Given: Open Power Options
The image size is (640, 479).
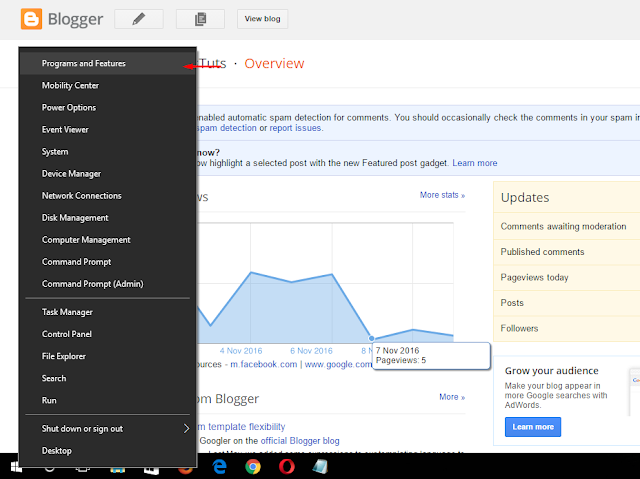Looking at the screenshot, I should click(108, 107).
